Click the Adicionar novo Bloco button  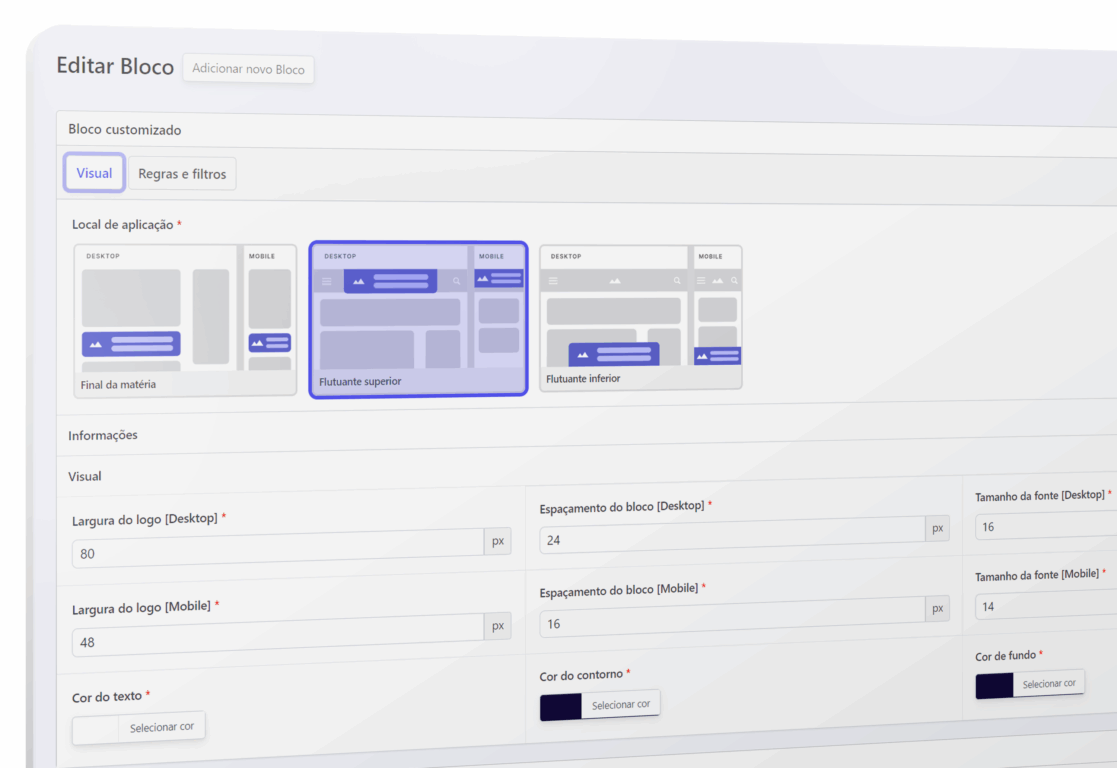click(x=248, y=69)
